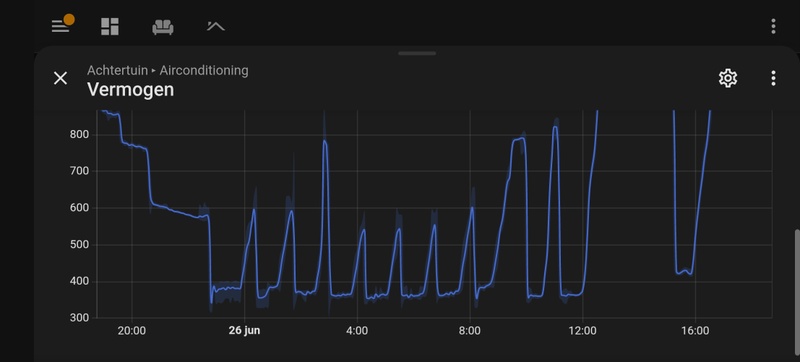
Task: Click the 16:00 time axis label
Action: [695, 331]
